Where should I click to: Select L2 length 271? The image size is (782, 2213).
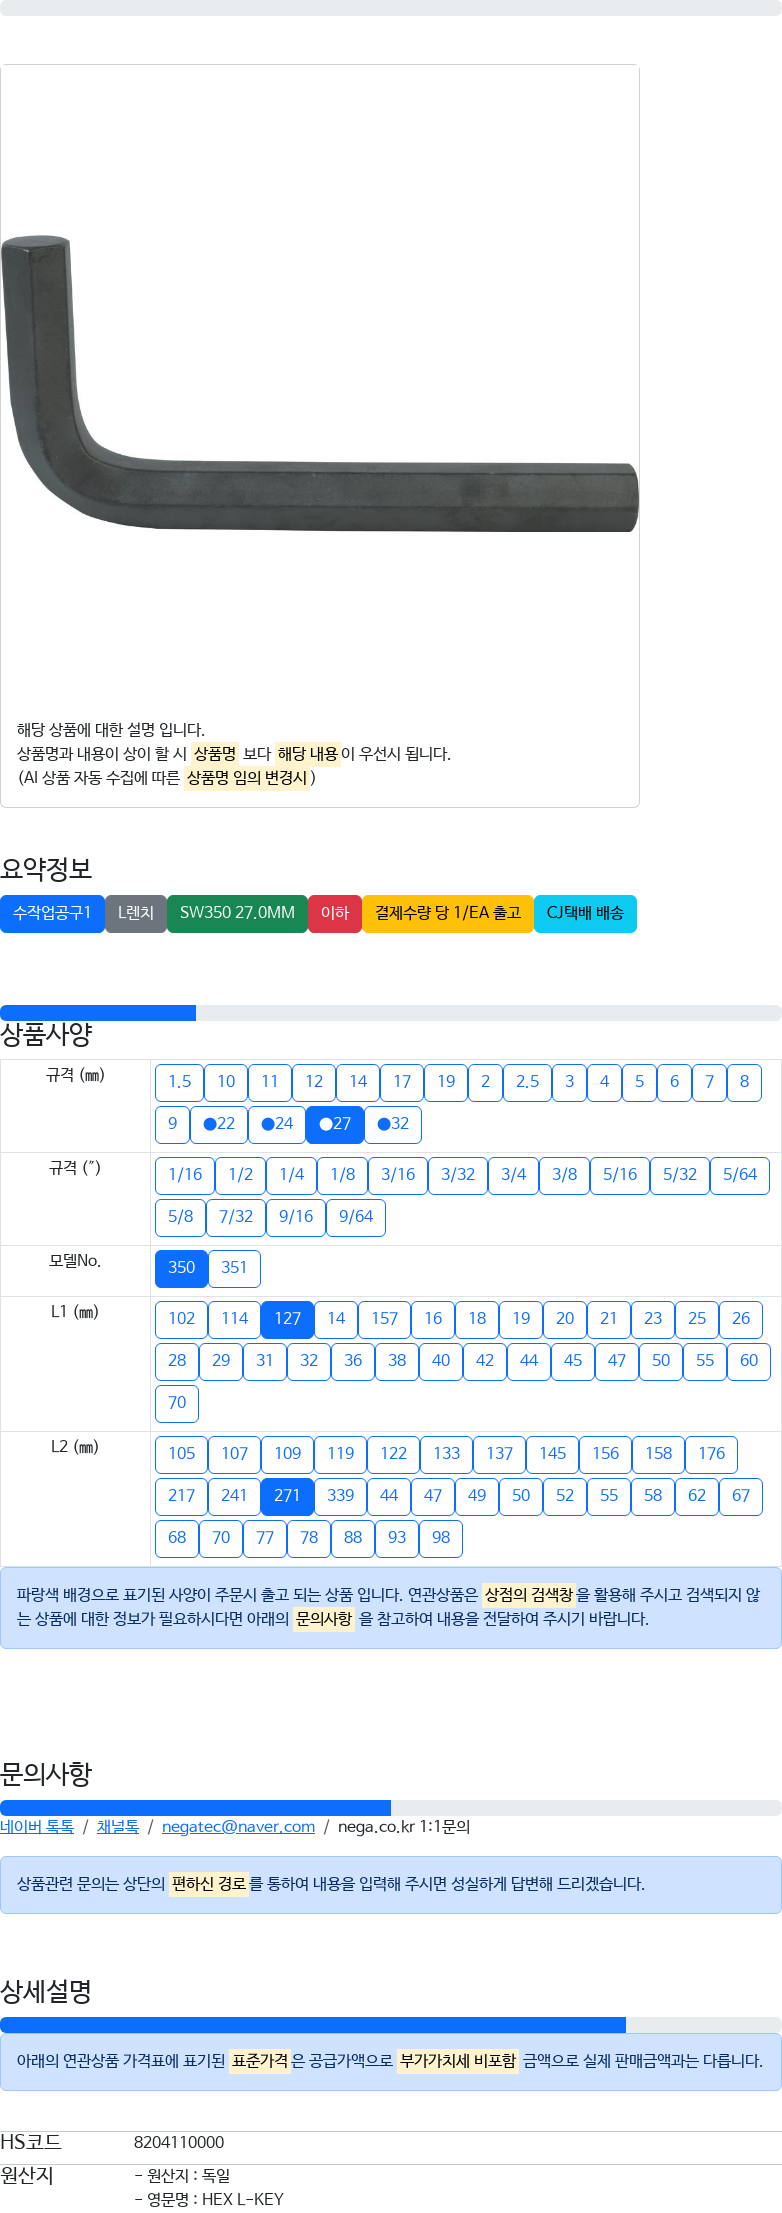click(x=288, y=1496)
